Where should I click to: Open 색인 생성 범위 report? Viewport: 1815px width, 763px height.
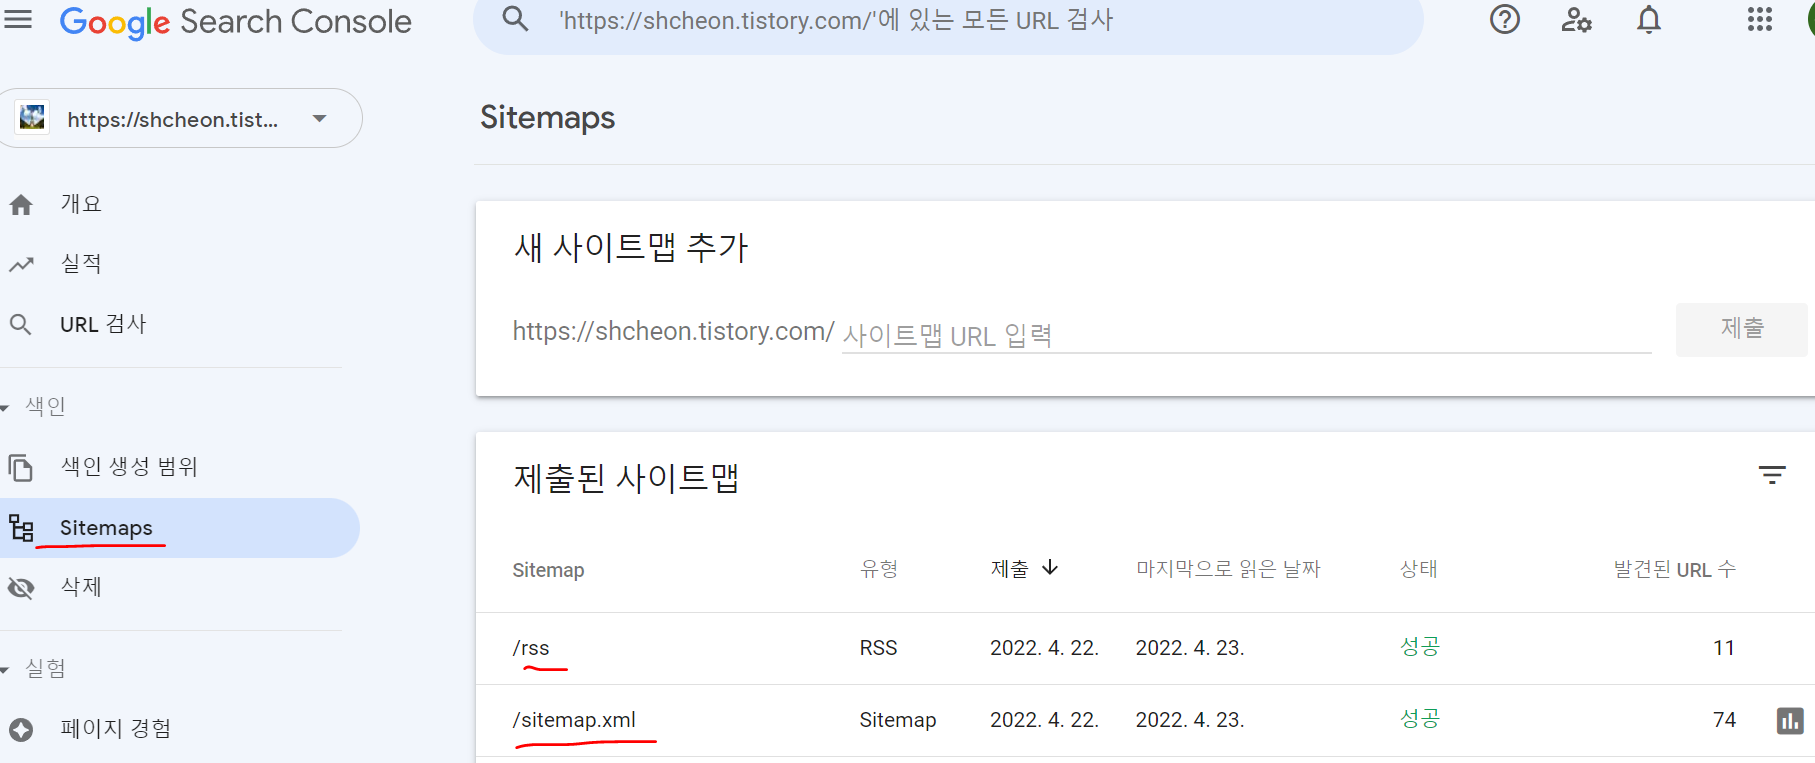click(x=129, y=467)
